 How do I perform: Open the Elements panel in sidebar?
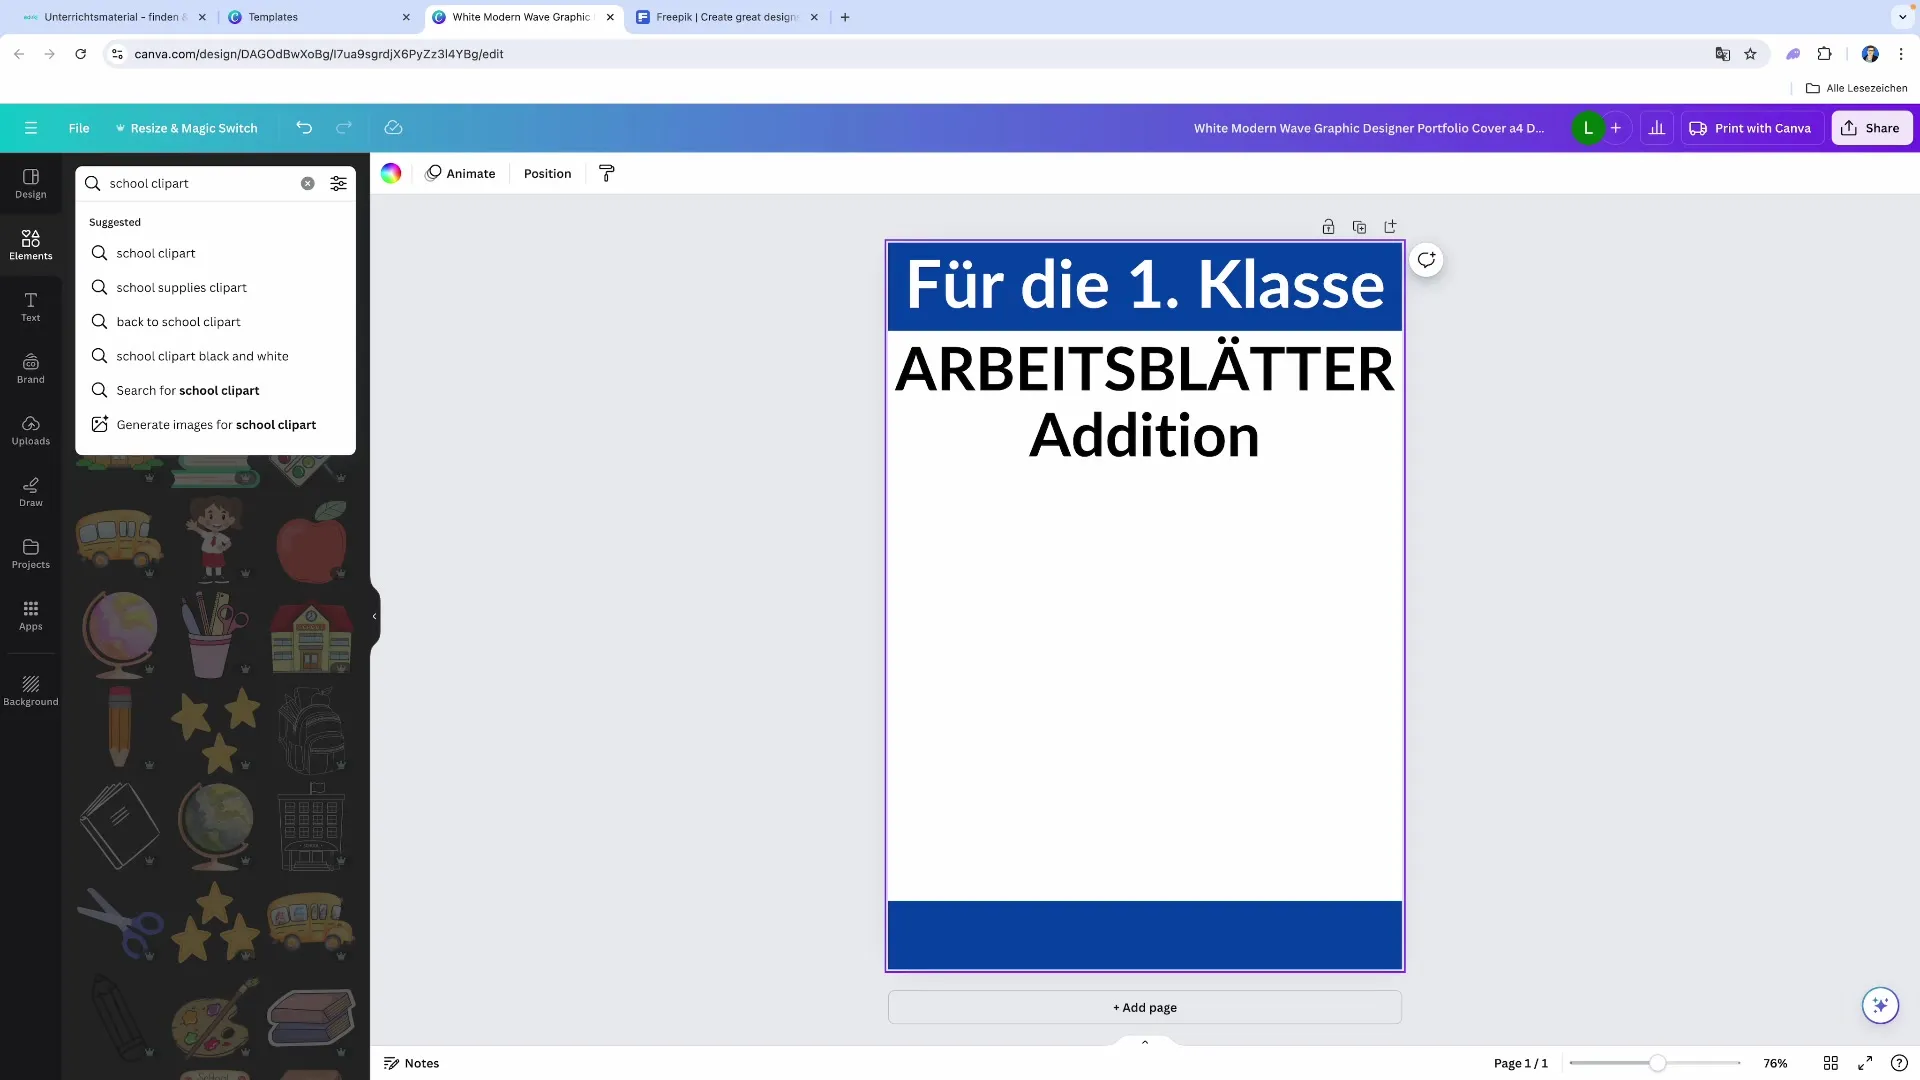(30, 243)
